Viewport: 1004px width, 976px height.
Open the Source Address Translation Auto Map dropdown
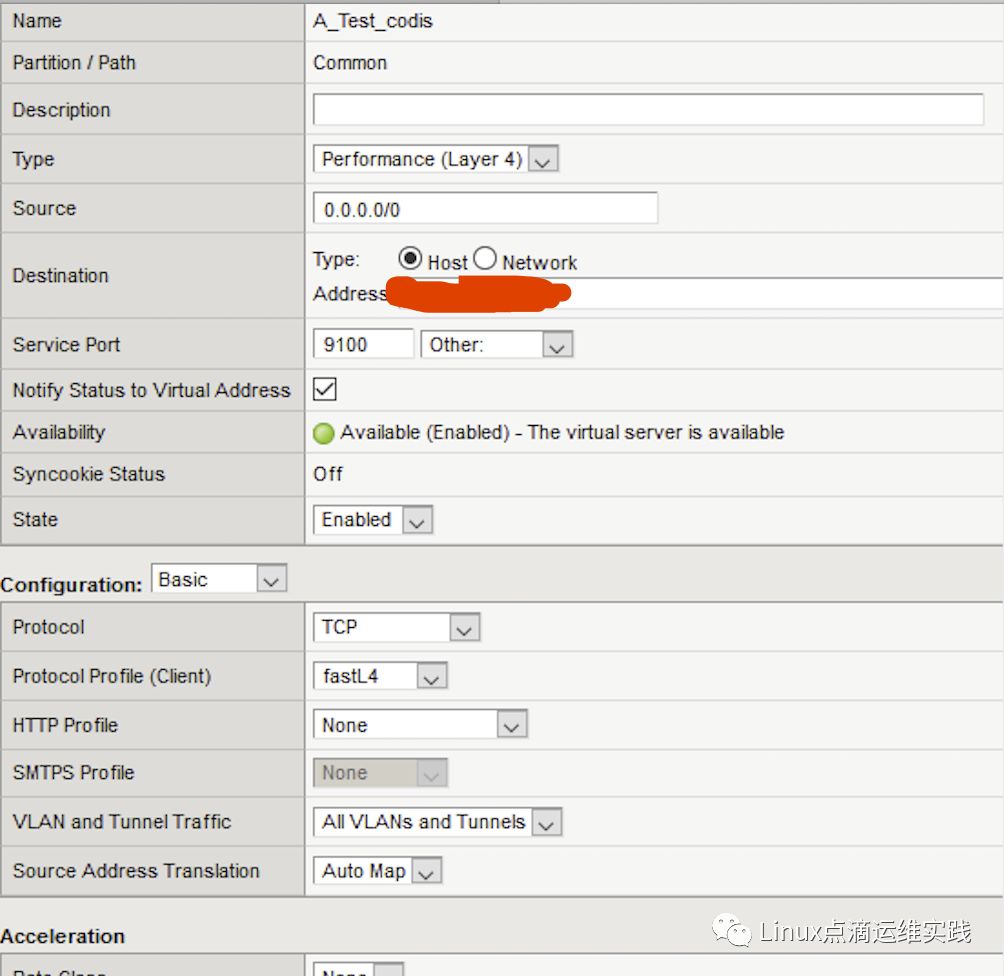point(377,871)
